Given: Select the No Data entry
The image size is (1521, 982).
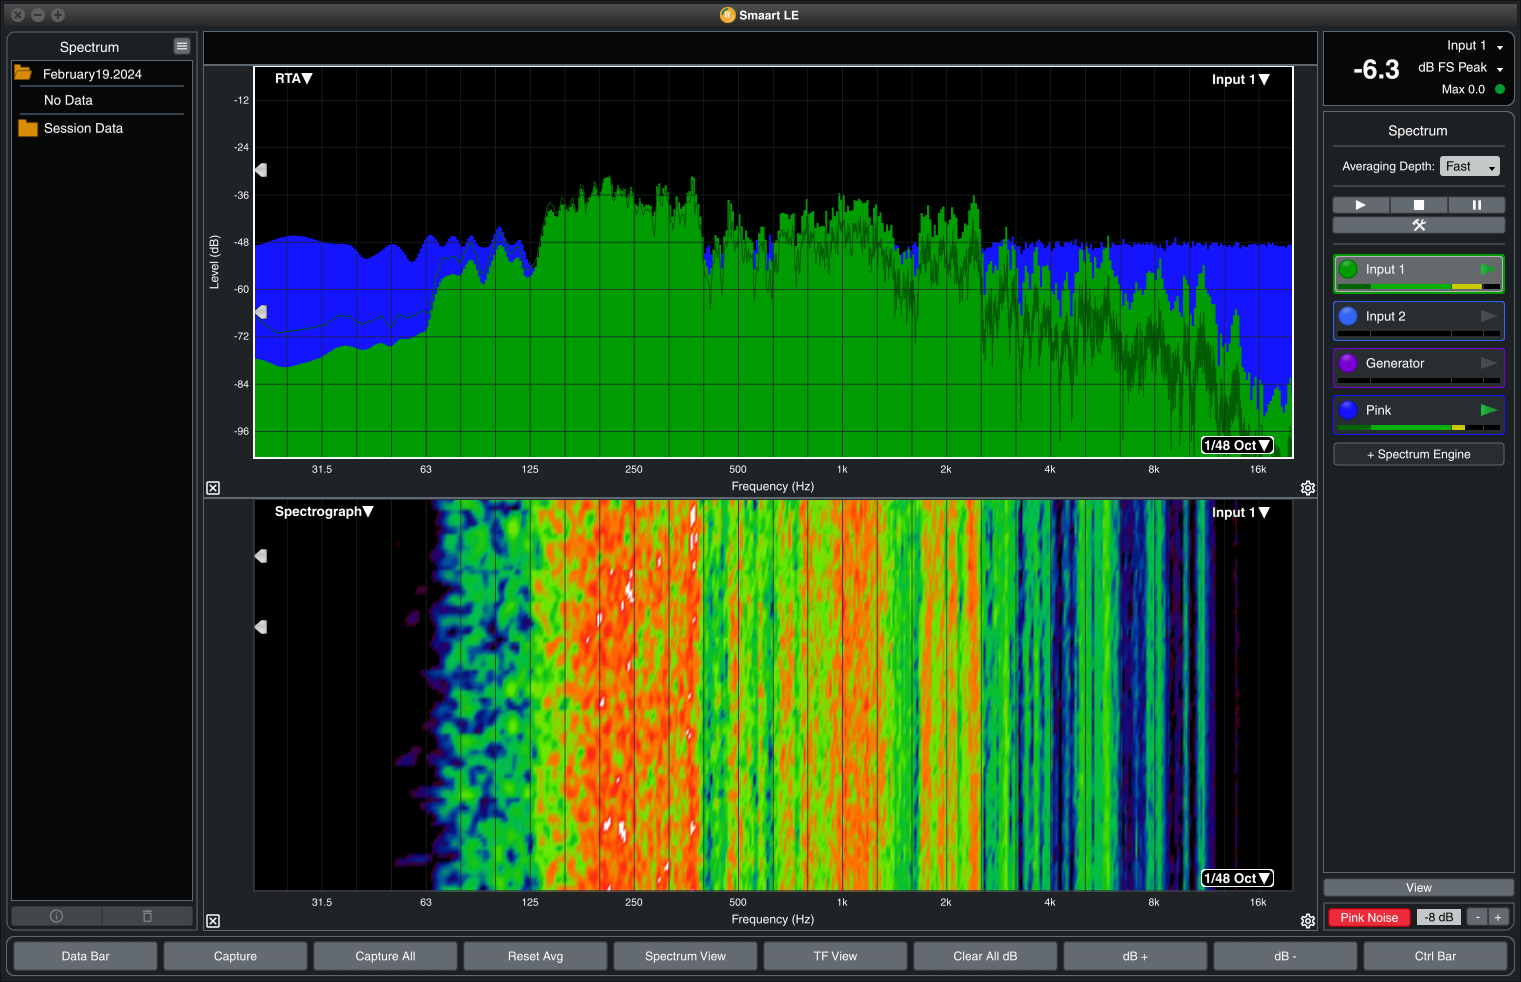Looking at the screenshot, I should tap(68, 100).
